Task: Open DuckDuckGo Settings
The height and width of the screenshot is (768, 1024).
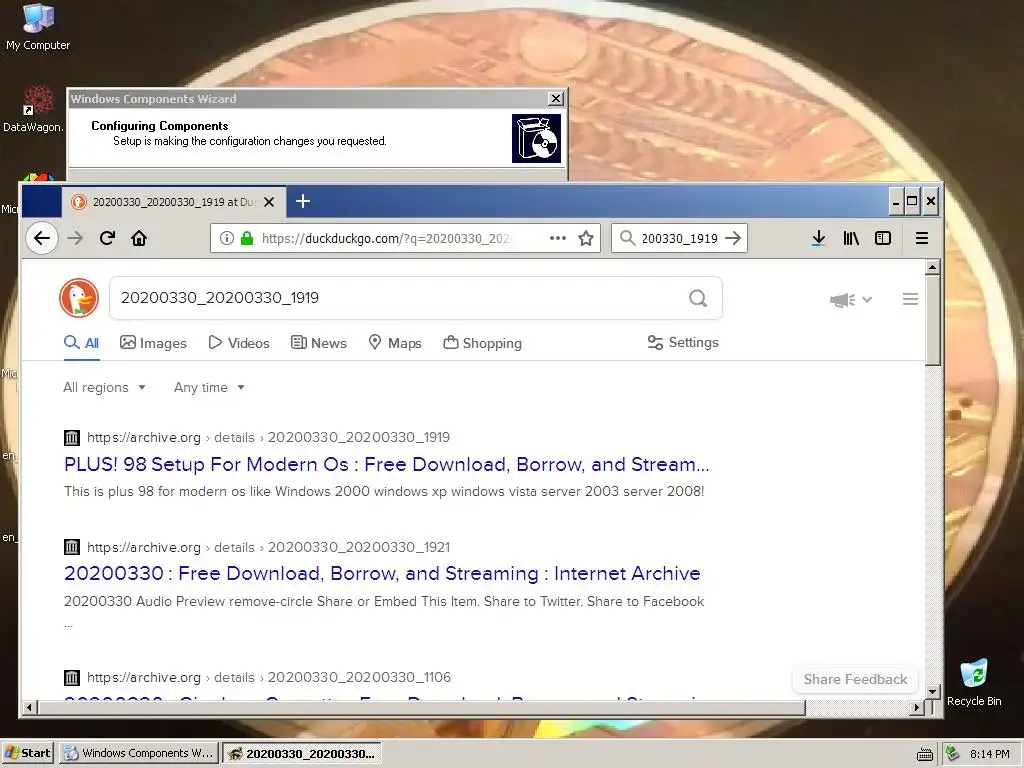Action: tap(683, 342)
